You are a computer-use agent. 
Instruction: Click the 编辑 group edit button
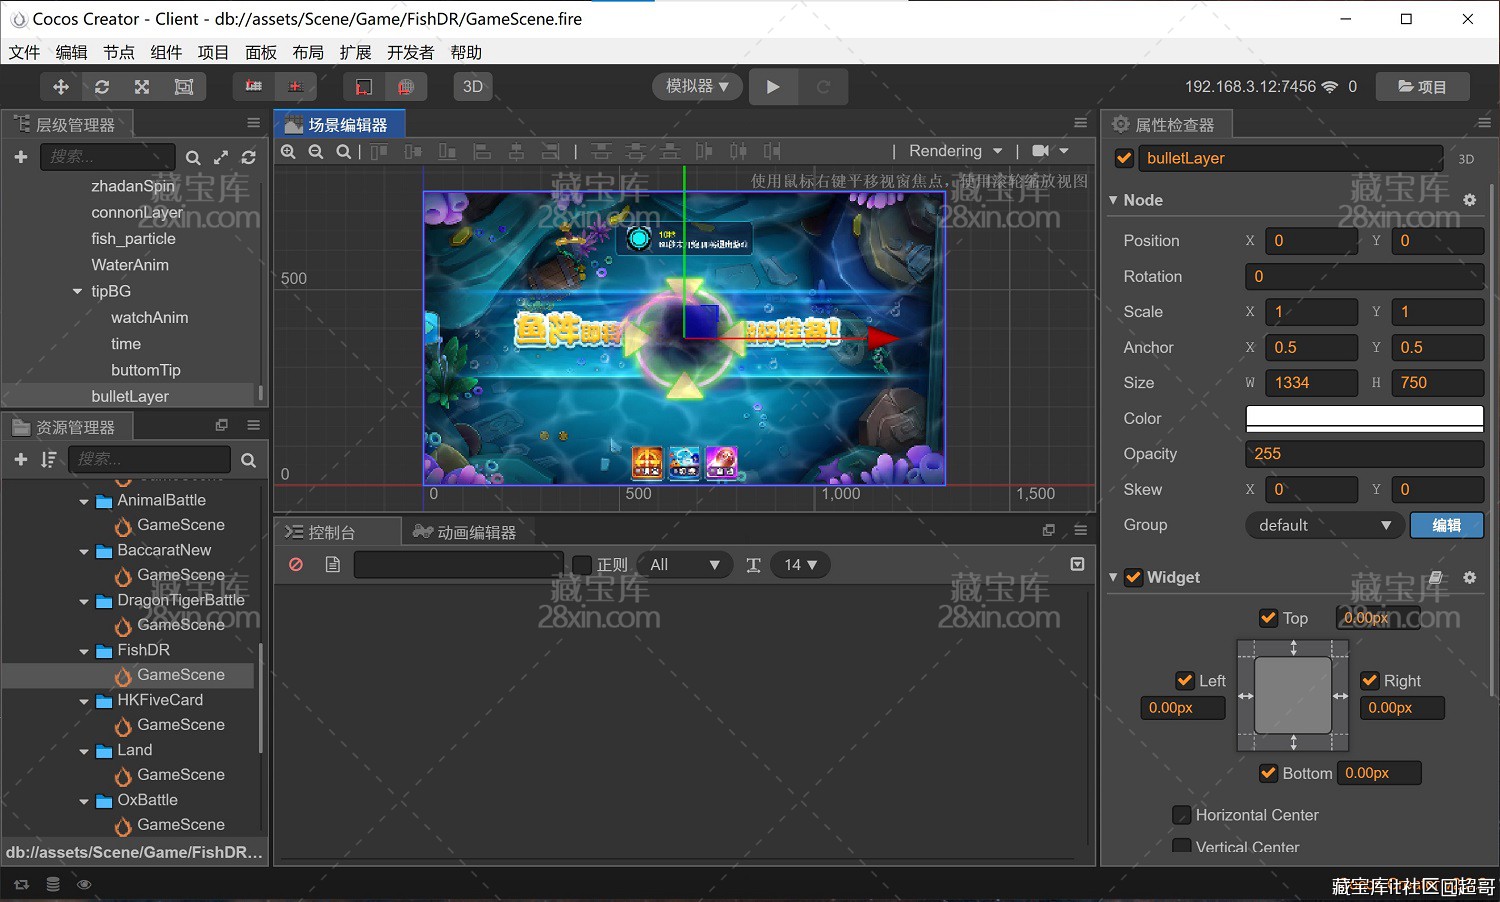click(x=1446, y=525)
